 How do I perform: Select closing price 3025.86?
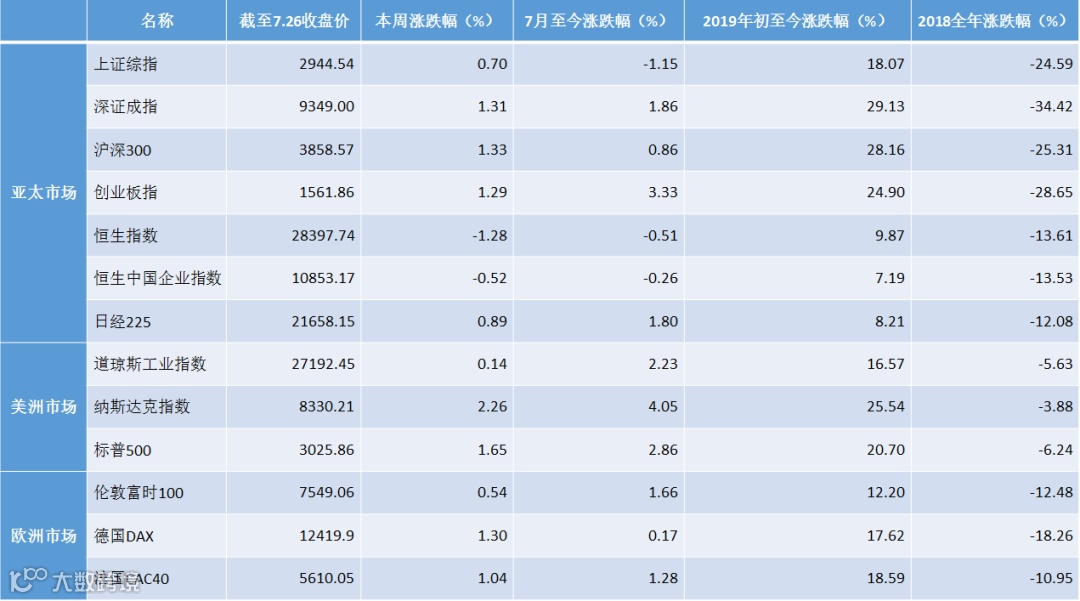click(x=326, y=450)
